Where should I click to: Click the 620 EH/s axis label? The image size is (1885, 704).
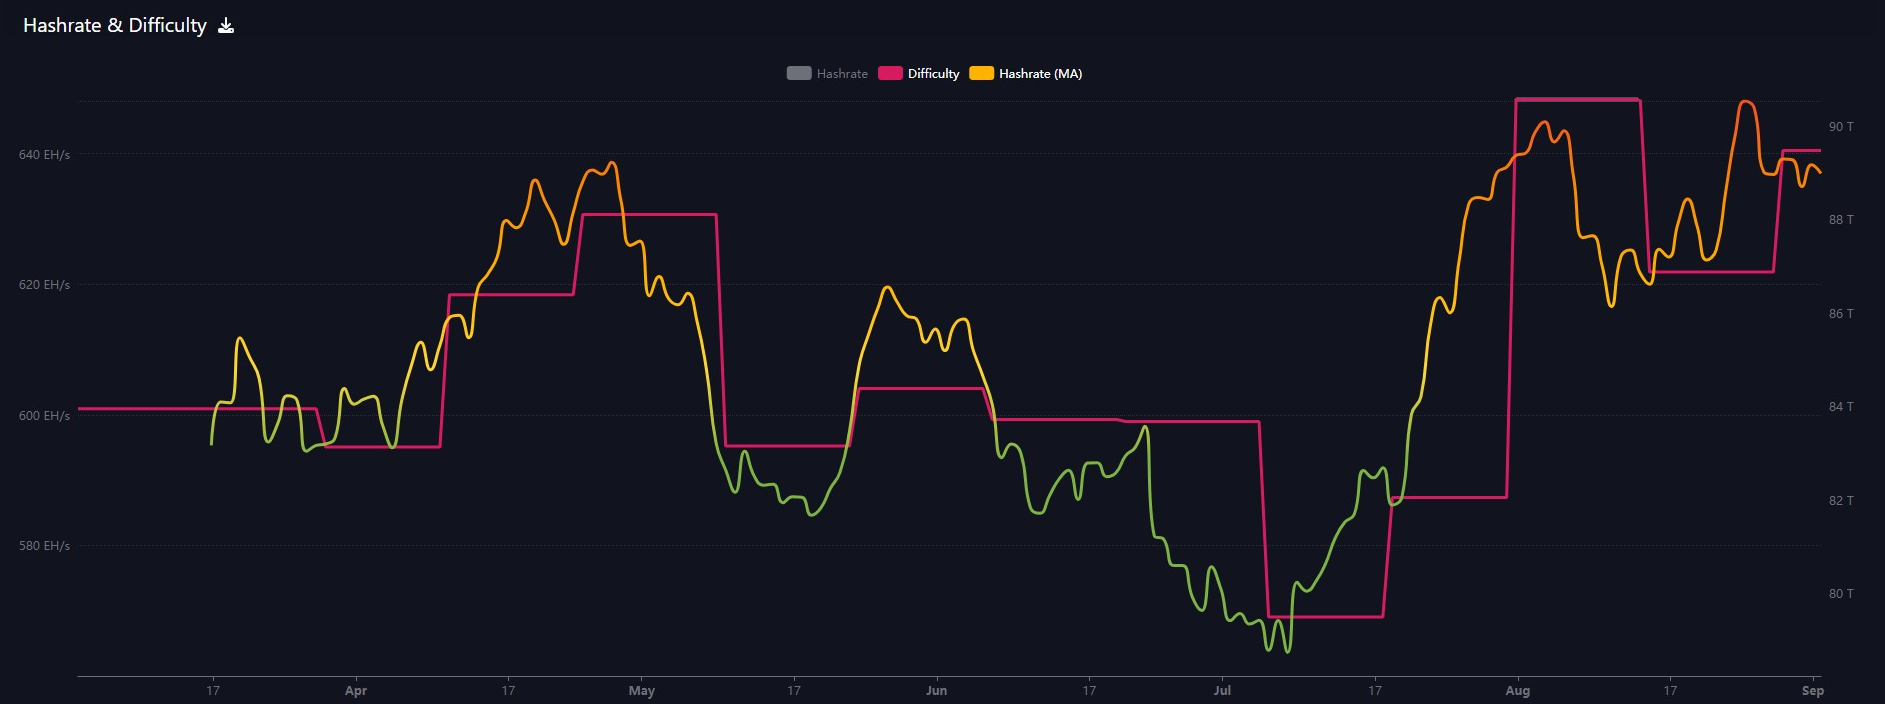(x=44, y=285)
